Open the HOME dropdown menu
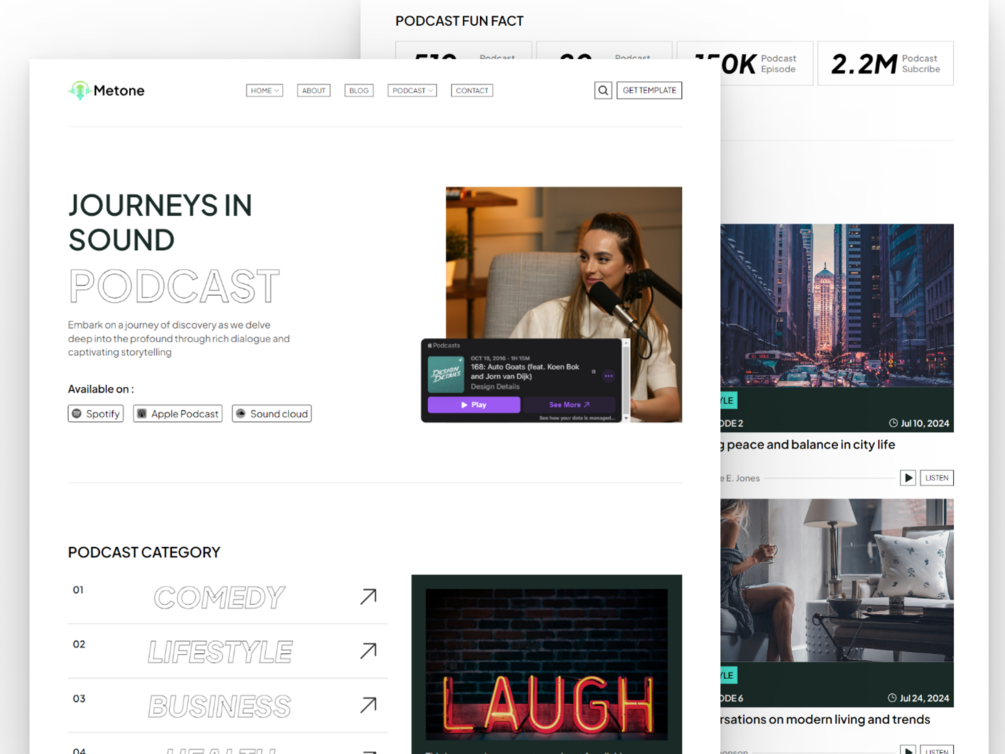 264,90
